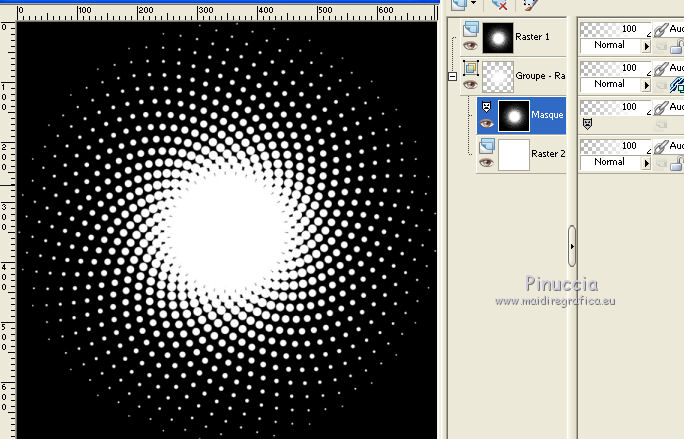Image resolution: width=684 pixels, height=439 pixels.
Task: Click the bright center of the canvas image
Action: pos(226,231)
